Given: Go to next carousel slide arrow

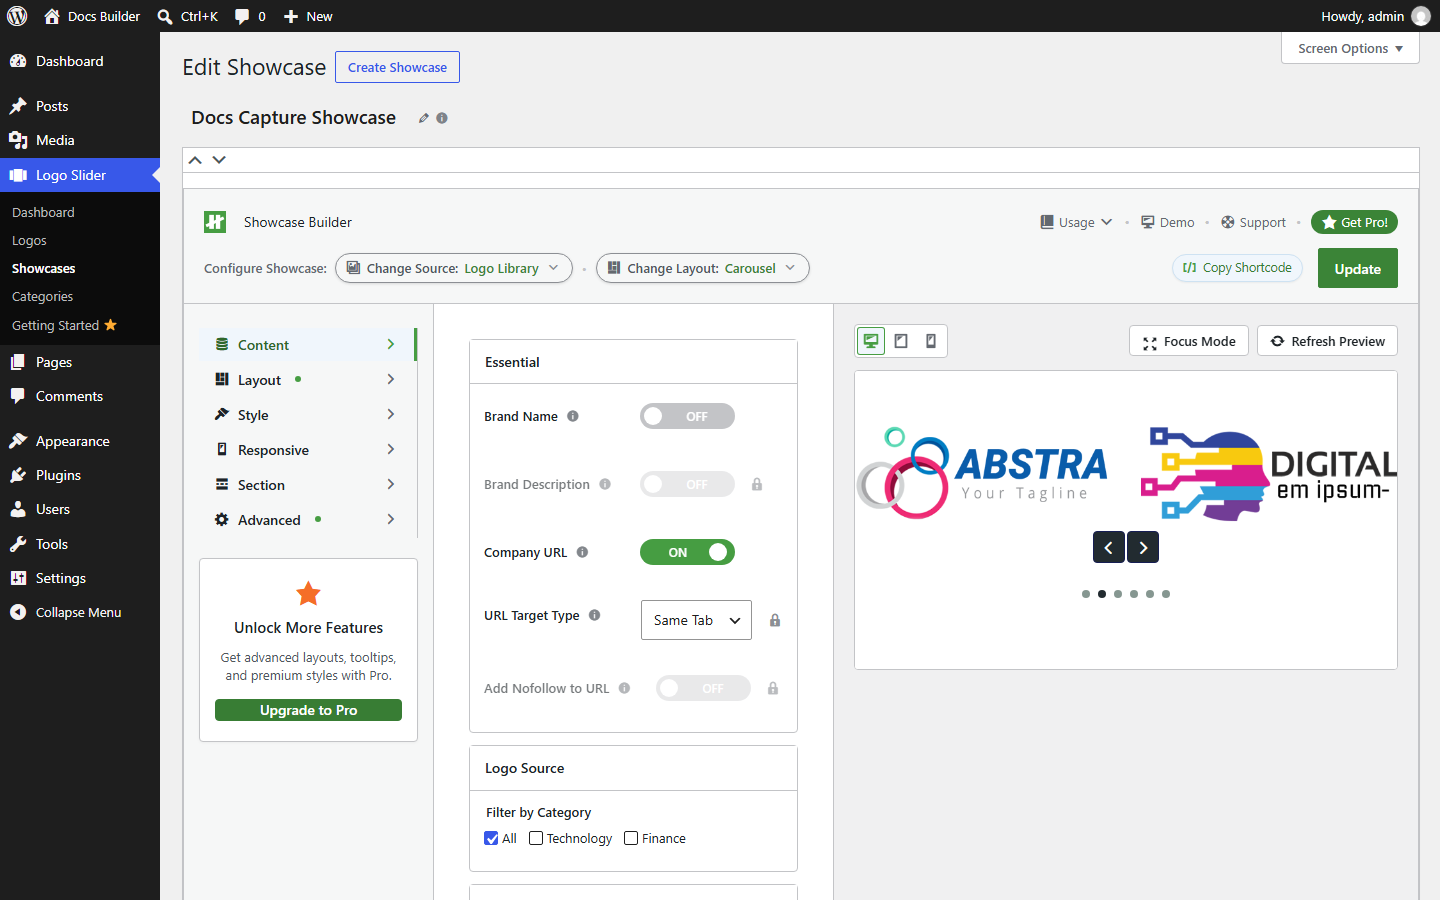Looking at the screenshot, I should click(x=1143, y=547).
